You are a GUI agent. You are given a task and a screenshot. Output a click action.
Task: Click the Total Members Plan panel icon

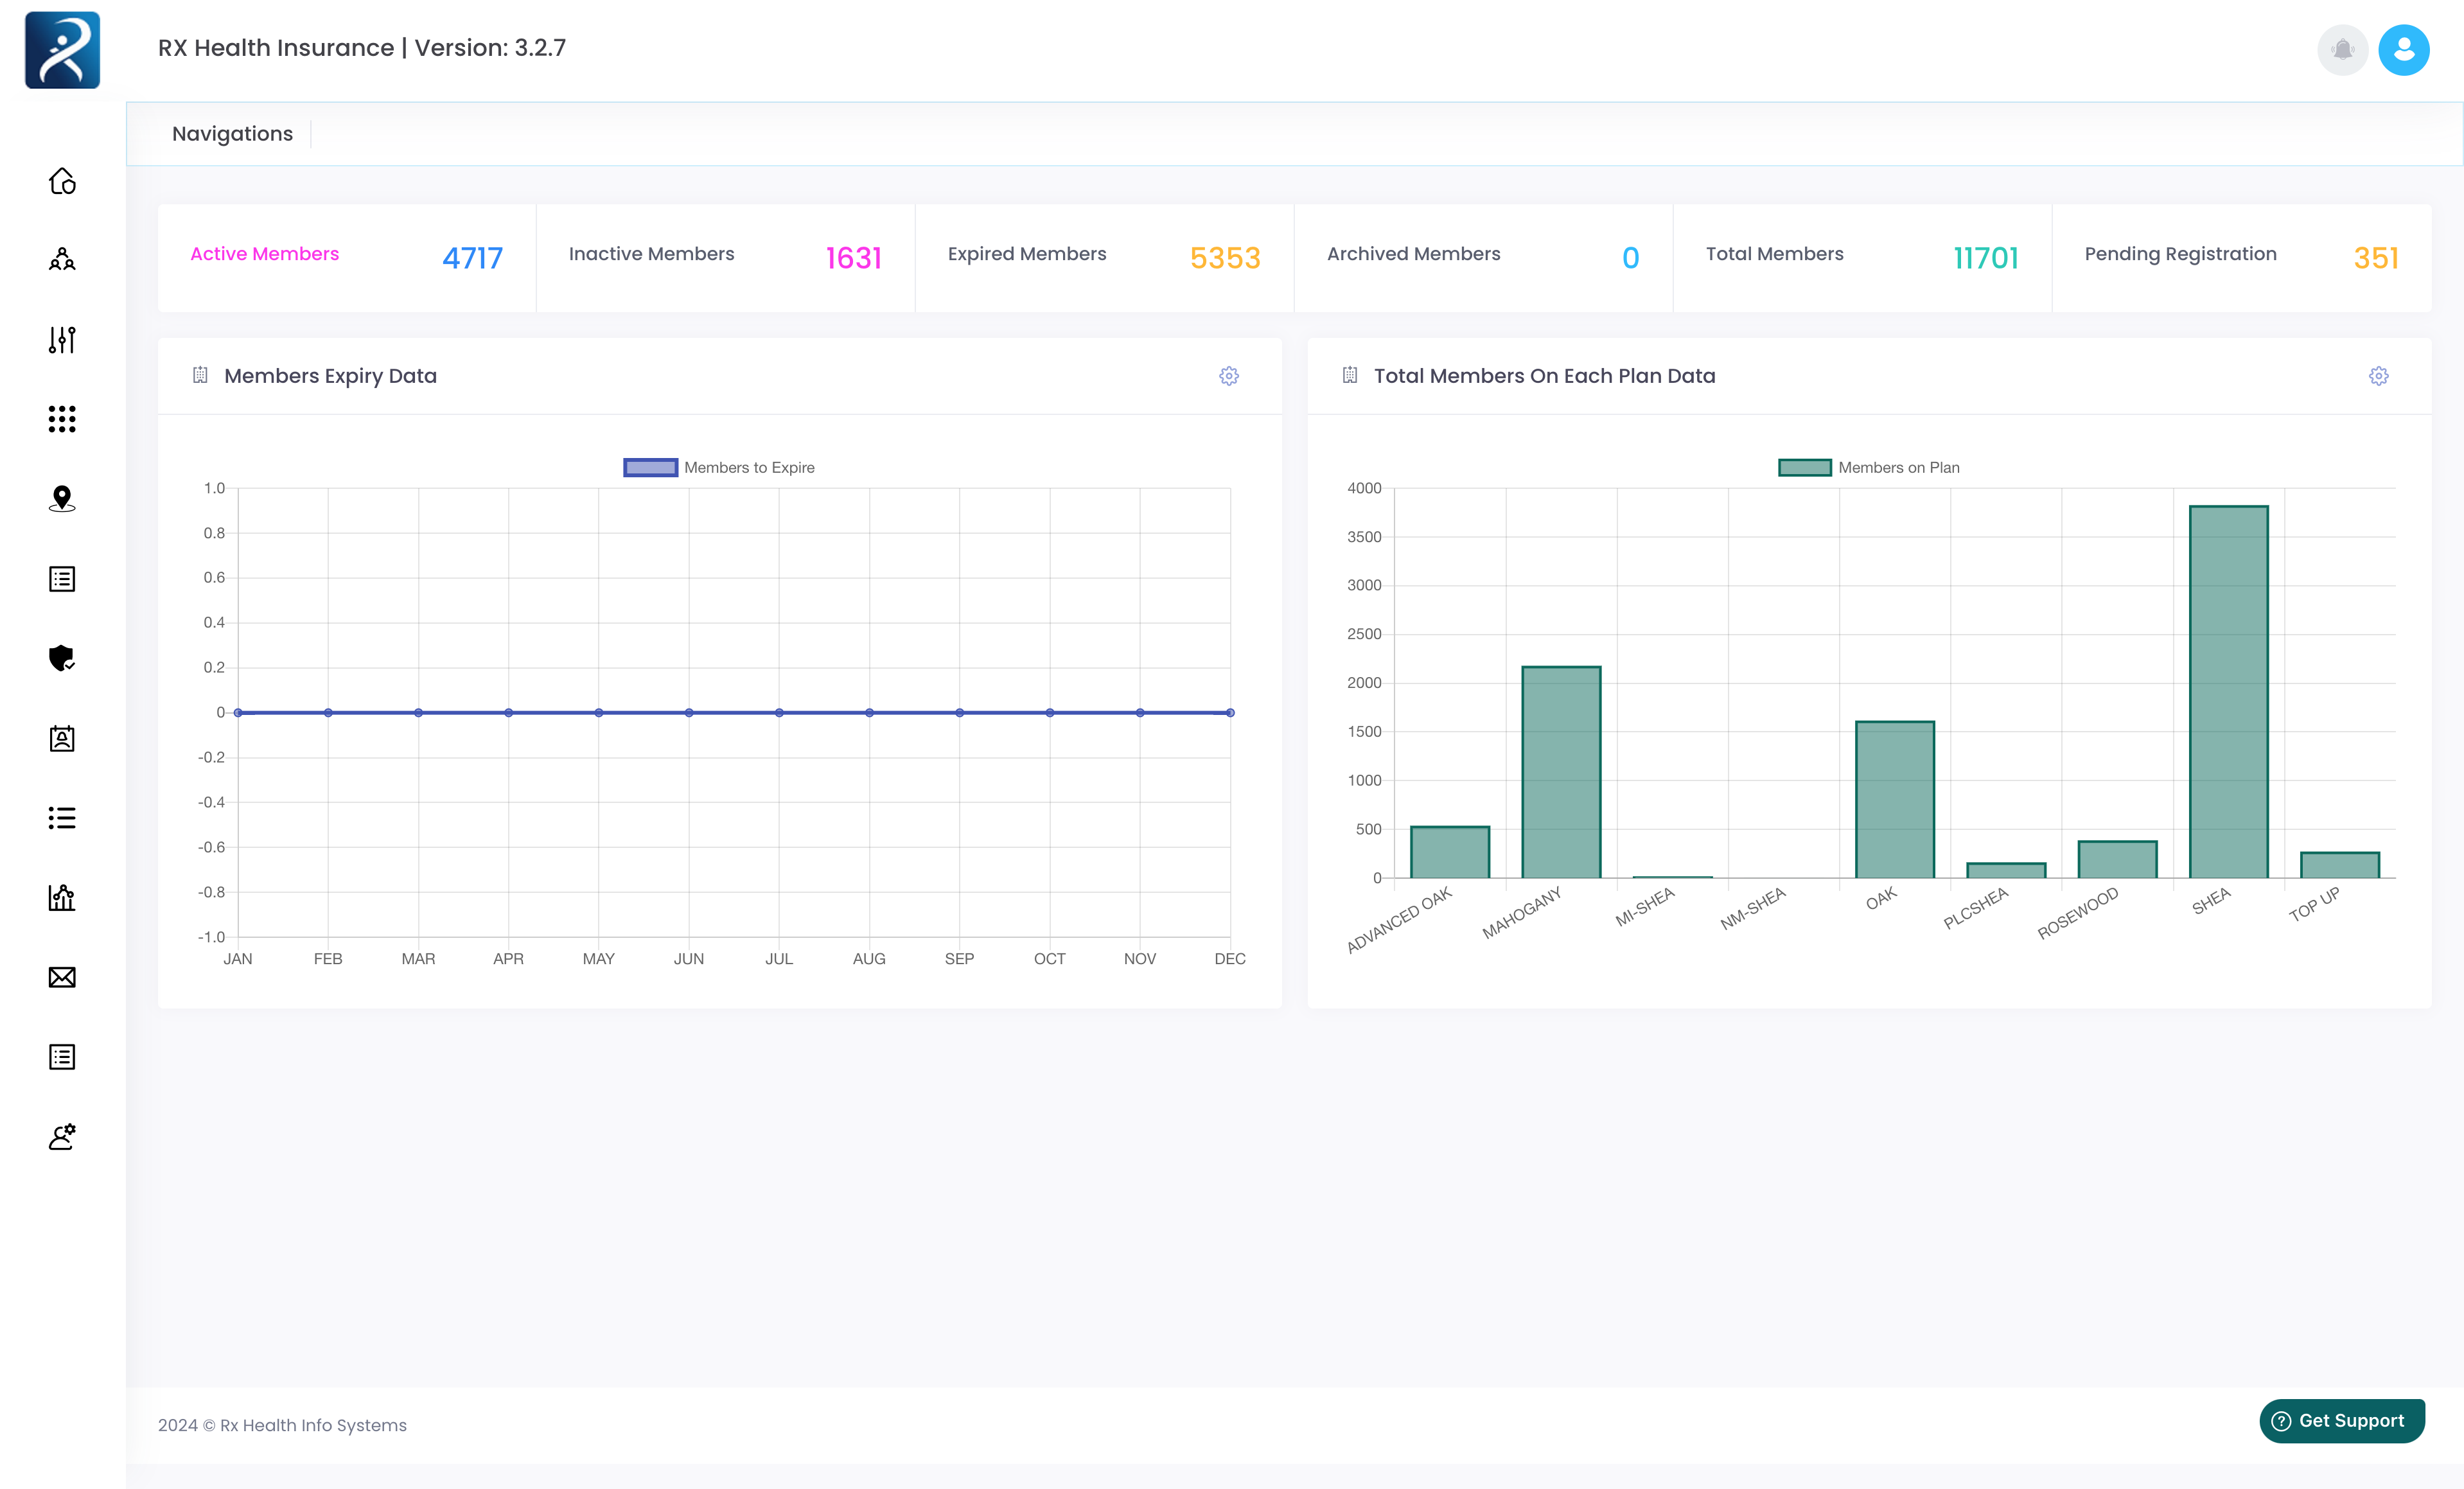click(x=1350, y=375)
